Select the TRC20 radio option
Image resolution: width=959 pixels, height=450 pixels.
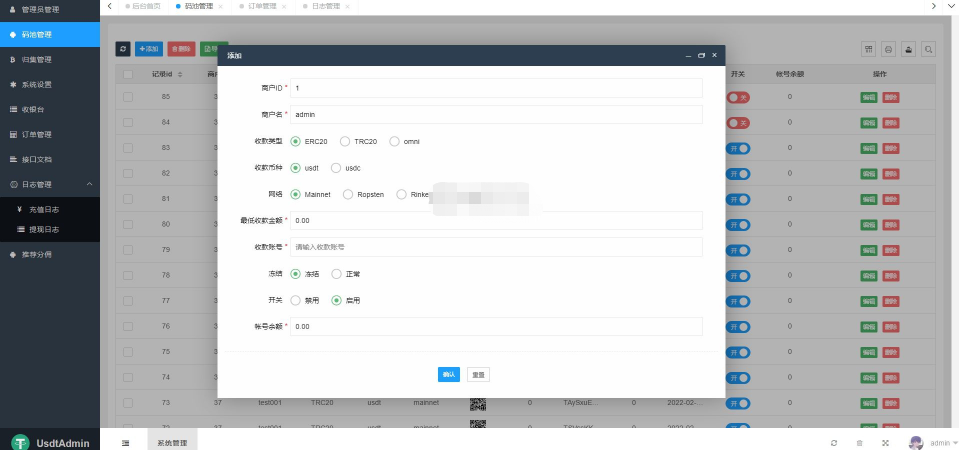[346, 142]
